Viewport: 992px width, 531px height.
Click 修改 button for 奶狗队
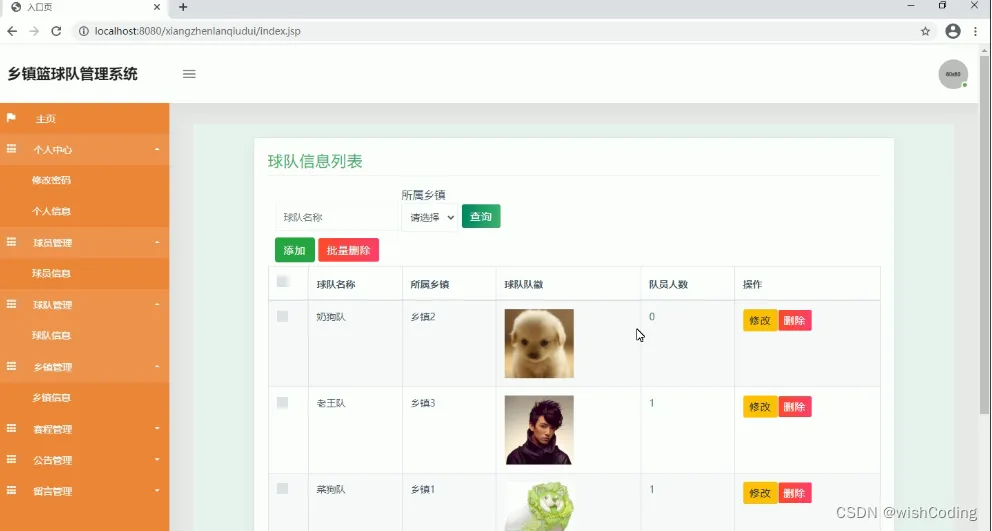click(x=760, y=320)
